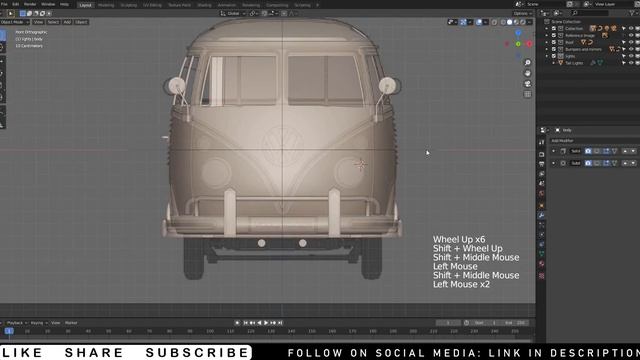
Task: Open the Material properties tab icon
Action: click(x=542, y=264)
